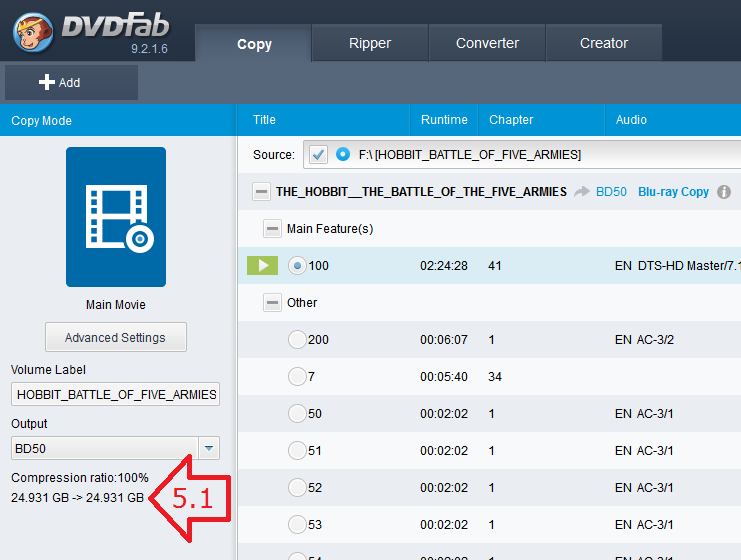
Task: Select title 7 radio button
Action: click(x=297, y=377)
